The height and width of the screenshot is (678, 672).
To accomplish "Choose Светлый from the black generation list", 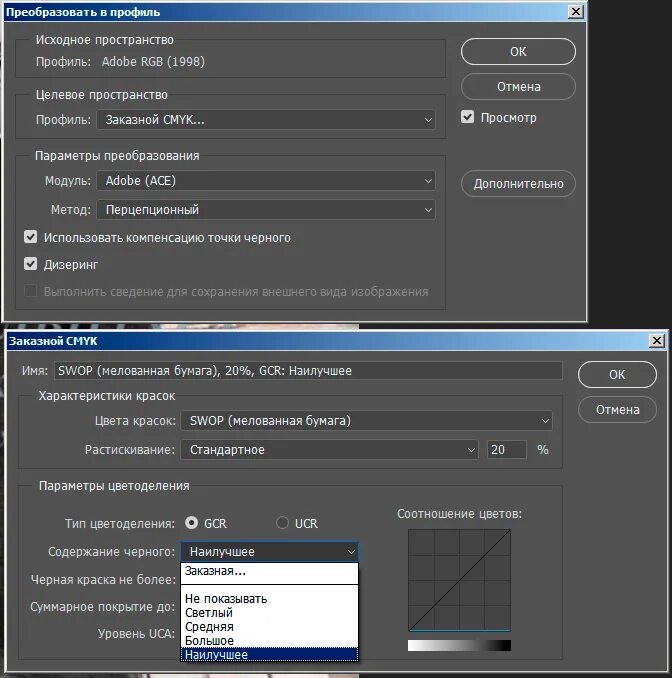I will point(269,613).
